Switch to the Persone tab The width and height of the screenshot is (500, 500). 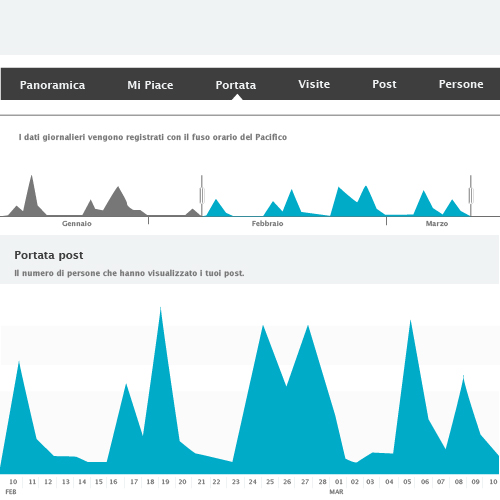[x=461, y=84]
